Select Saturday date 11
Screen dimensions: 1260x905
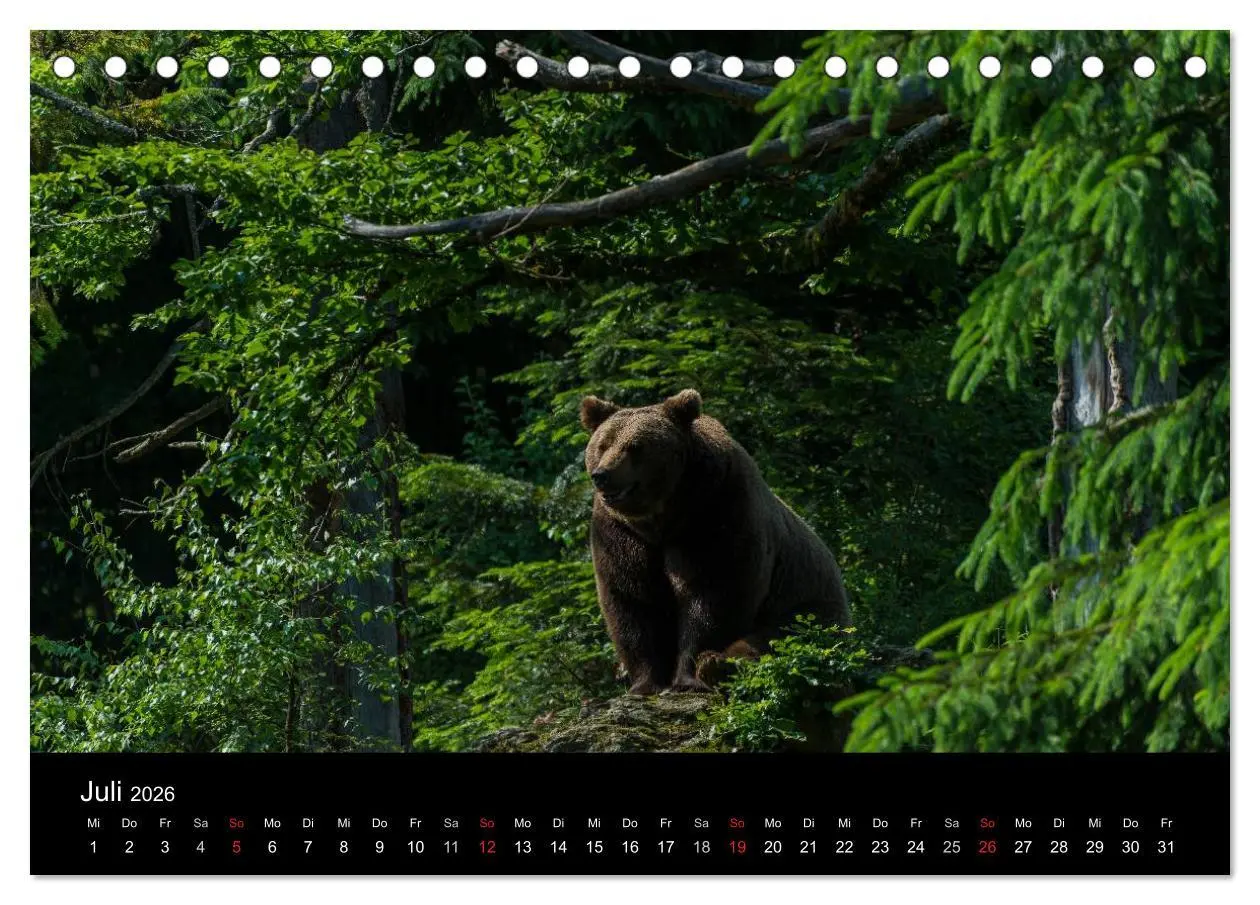tap(451, 847)
